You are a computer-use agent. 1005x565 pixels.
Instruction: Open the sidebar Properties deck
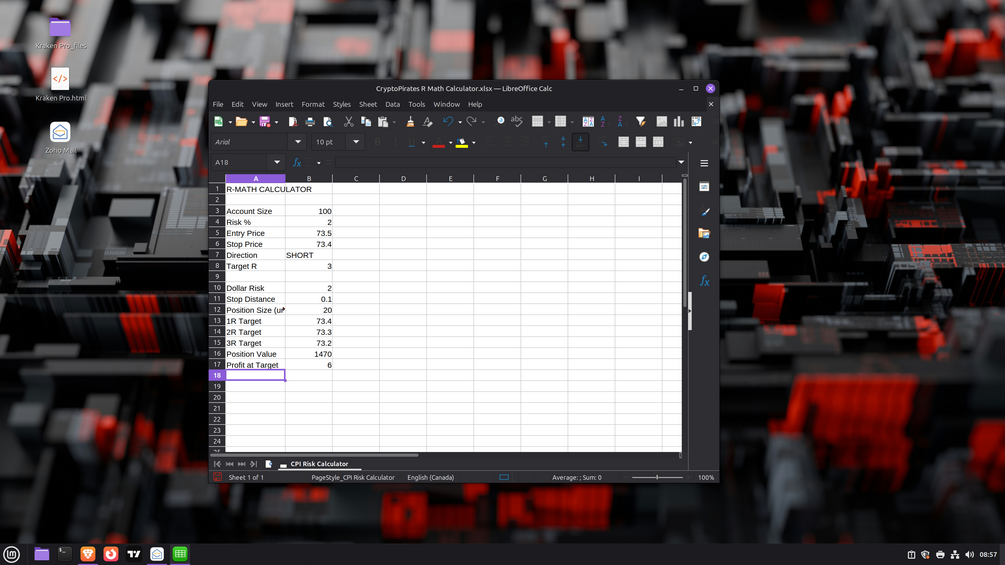704,187
